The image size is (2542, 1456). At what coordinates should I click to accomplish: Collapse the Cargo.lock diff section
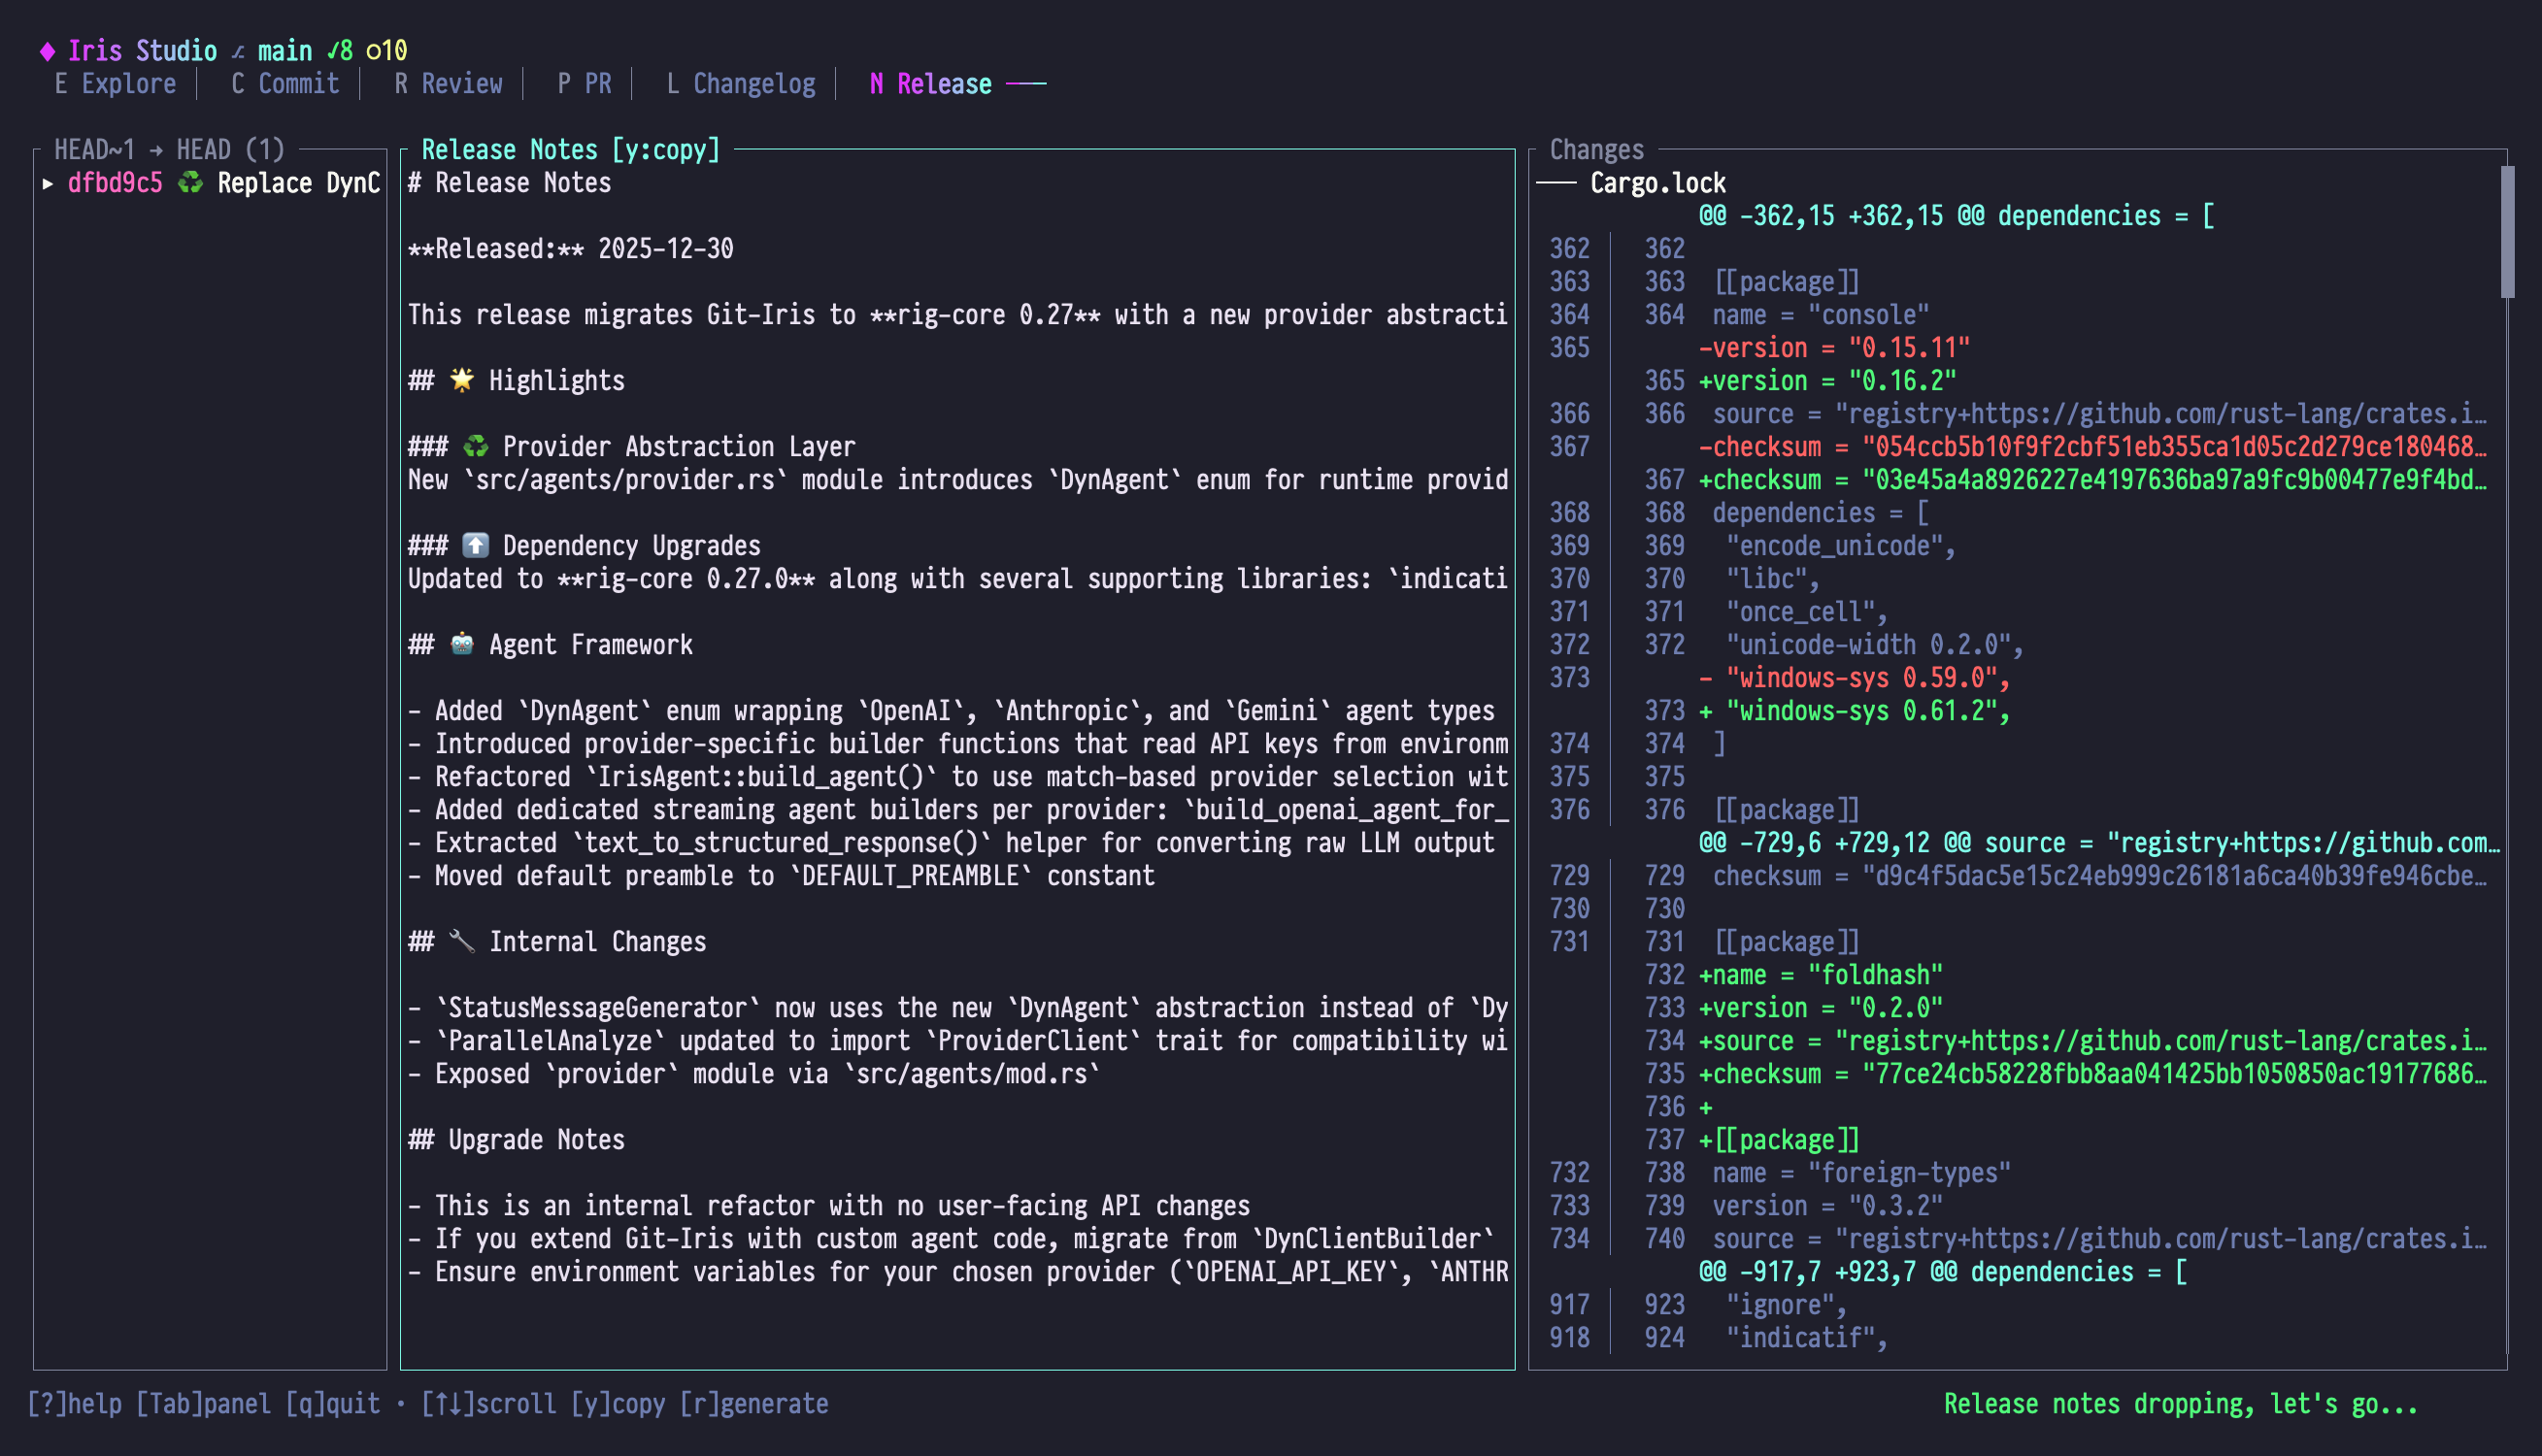[1556, 182]
